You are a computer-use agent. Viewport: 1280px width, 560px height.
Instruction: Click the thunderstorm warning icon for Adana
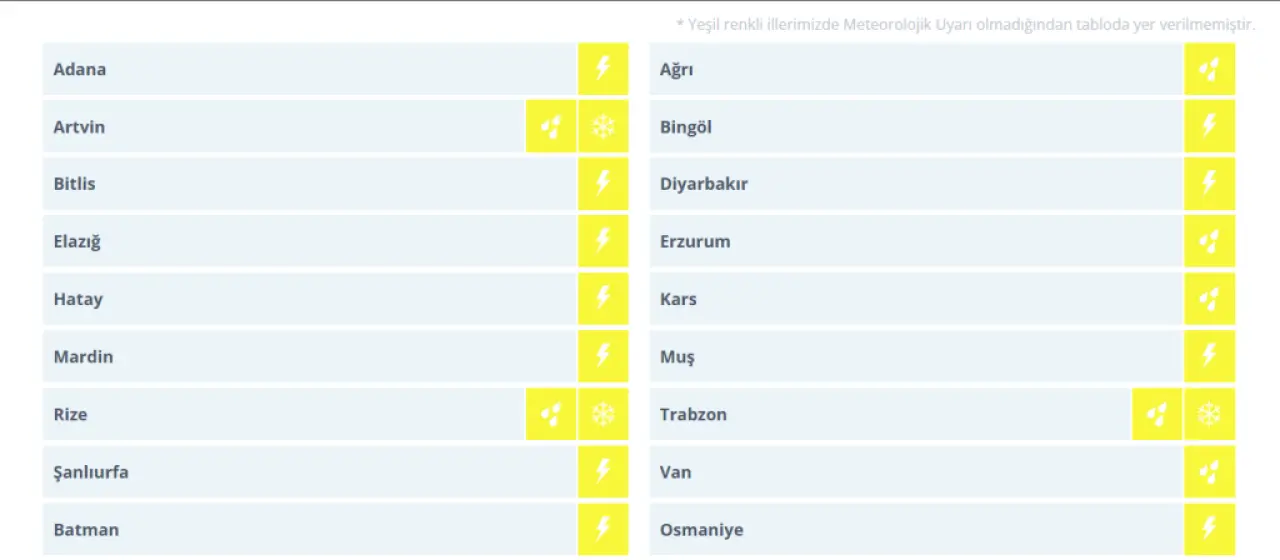pos(603,69)
